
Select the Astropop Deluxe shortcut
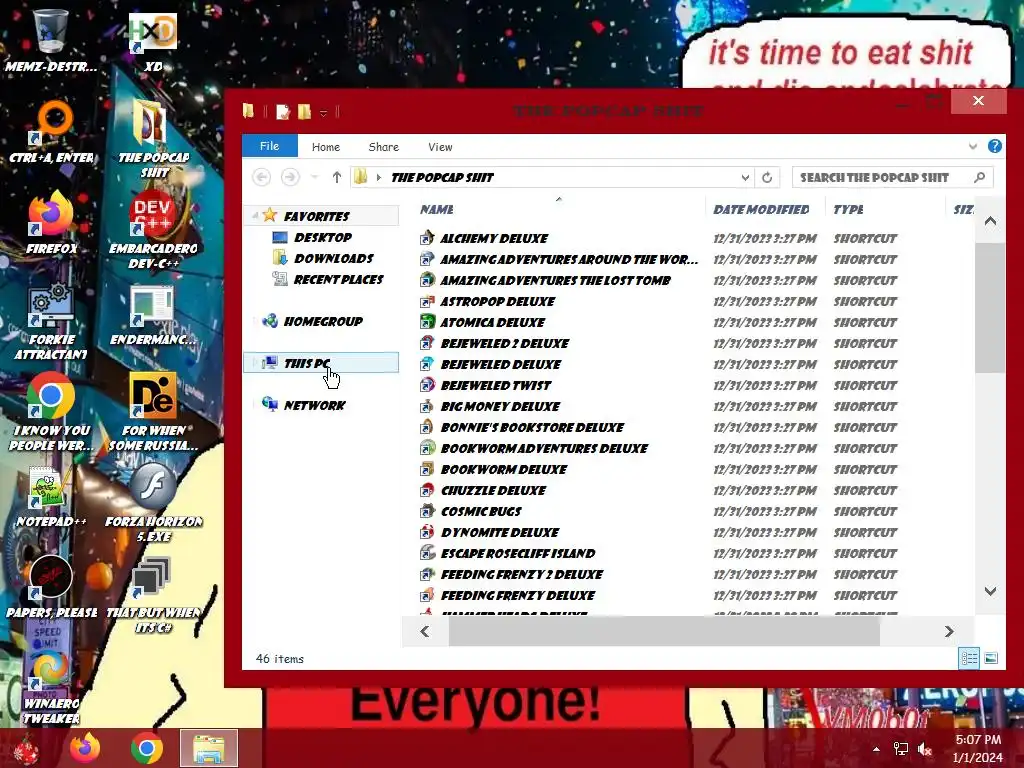pyautogui.click(x=497, y=301)
